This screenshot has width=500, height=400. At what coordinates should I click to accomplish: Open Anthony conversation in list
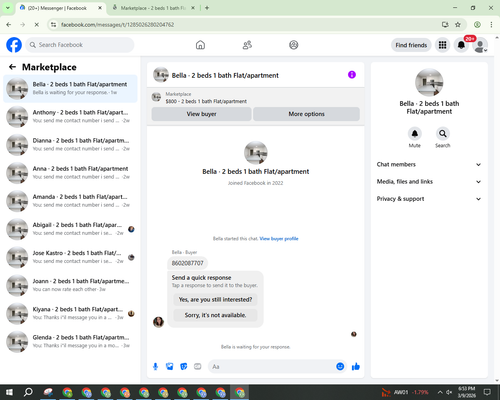(x=70, y=117)
